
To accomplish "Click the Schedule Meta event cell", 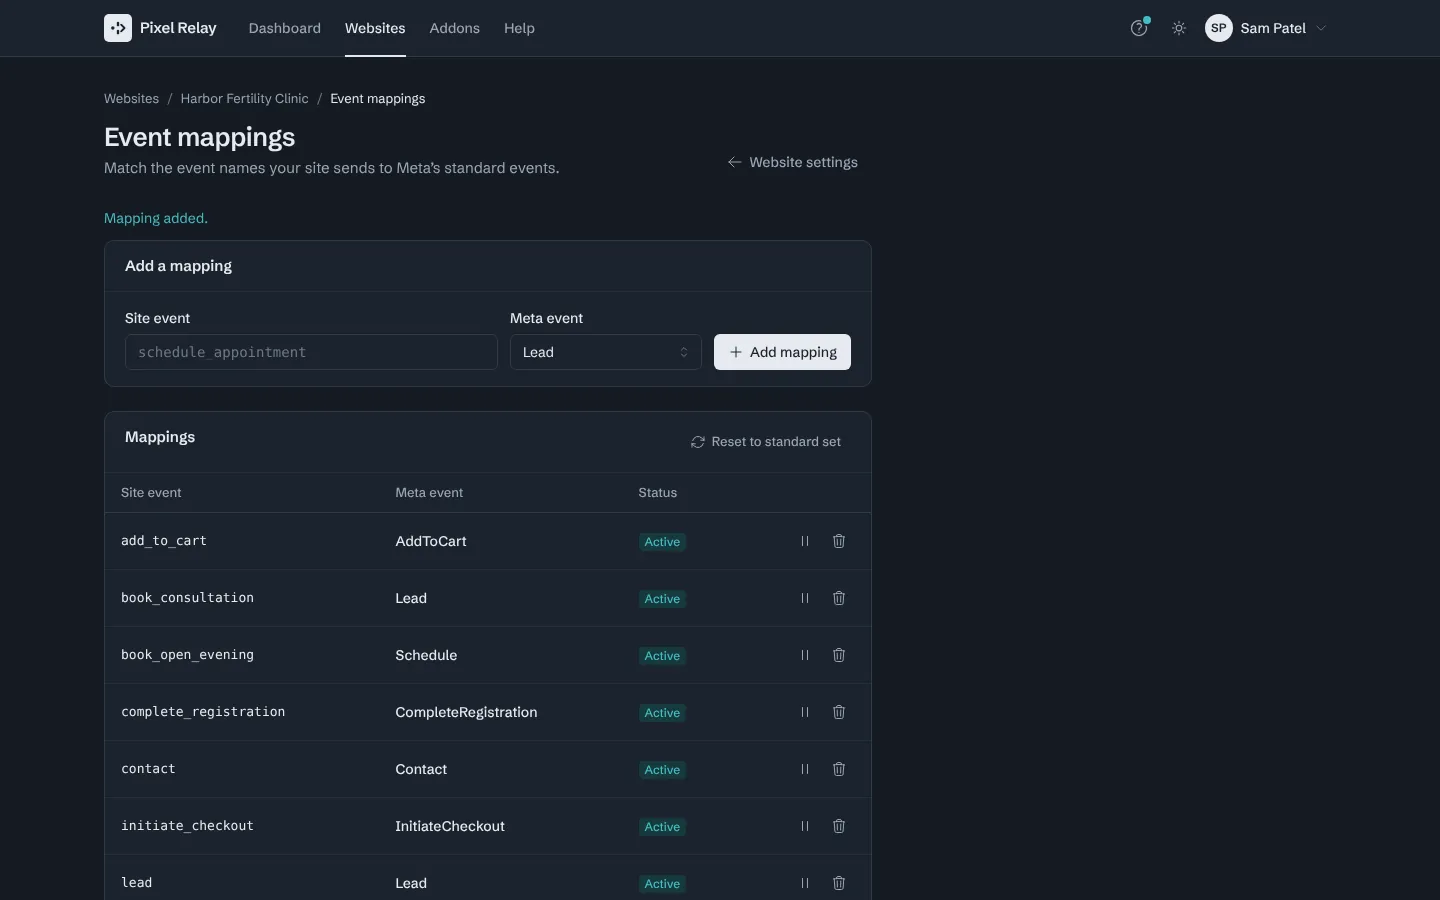I will tap(426, 655).
